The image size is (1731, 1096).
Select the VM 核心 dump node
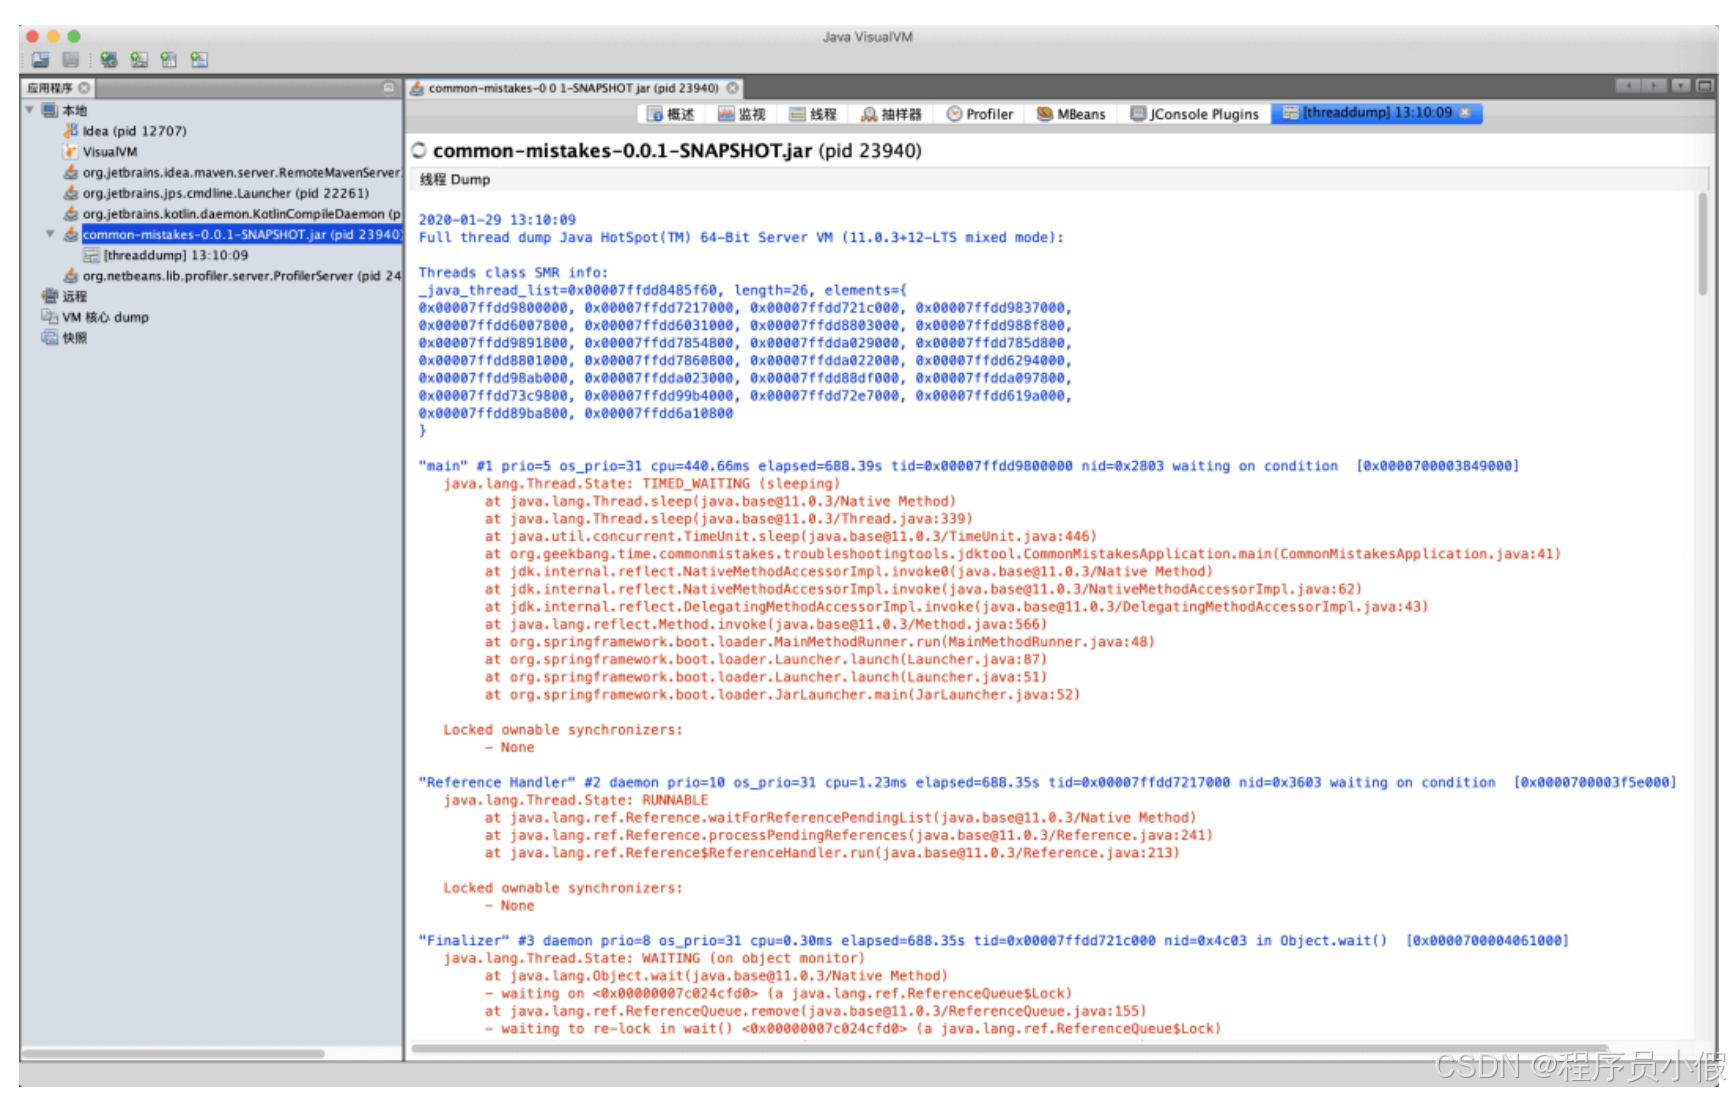pyautogui.click(x=95, y=317)
